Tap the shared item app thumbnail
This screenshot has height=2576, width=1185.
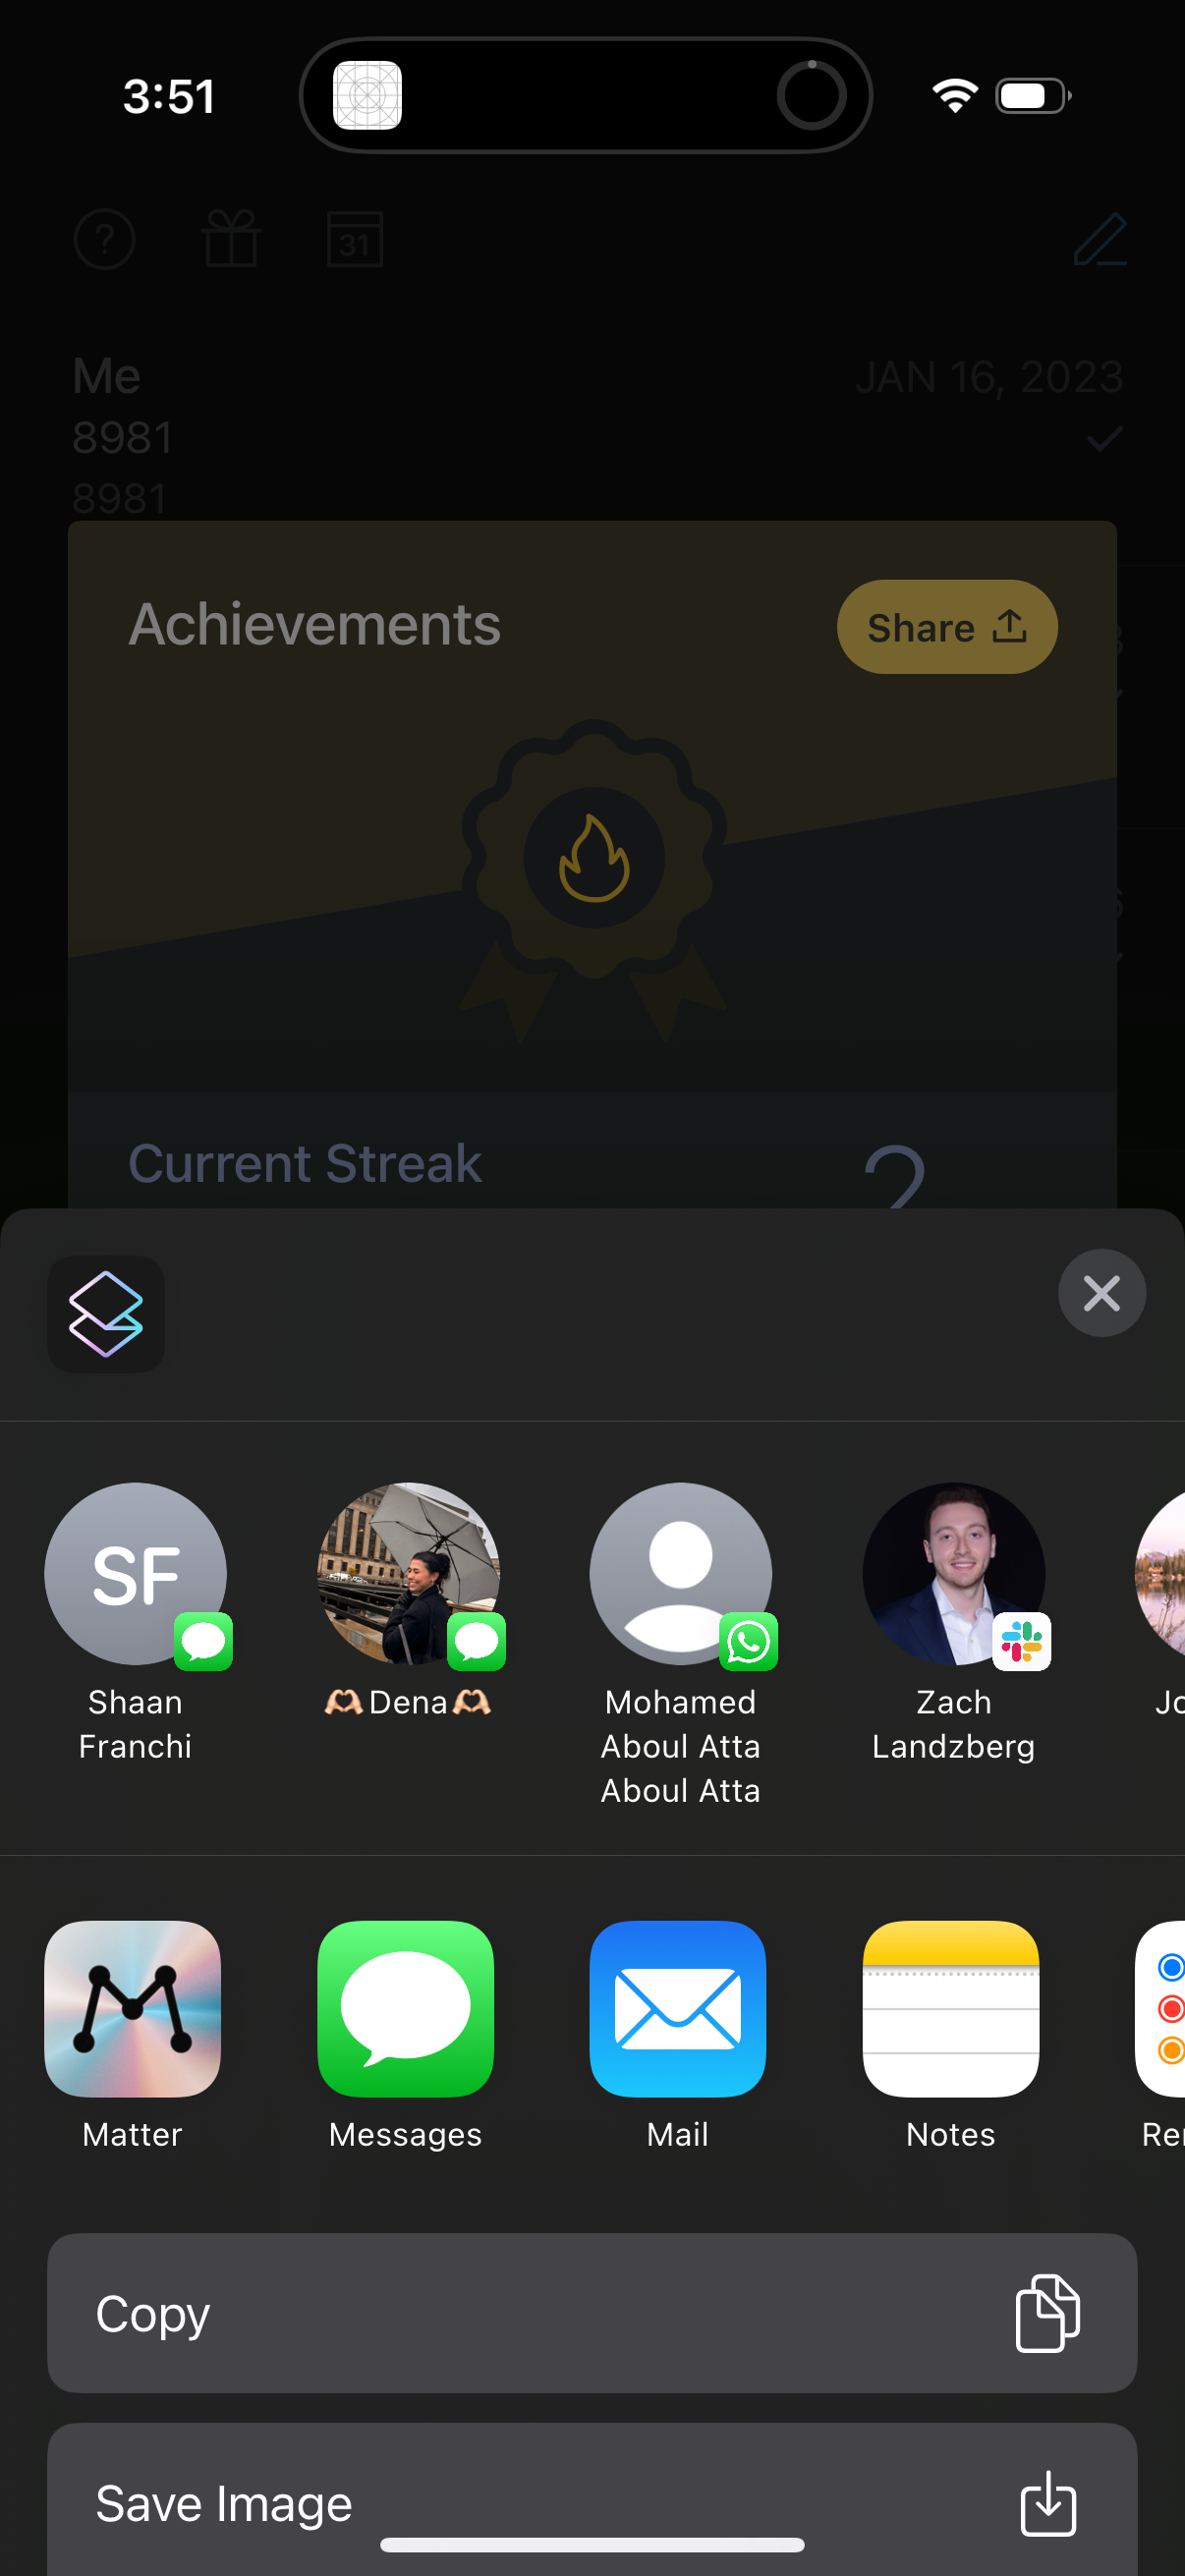(x=106, y=1314)
